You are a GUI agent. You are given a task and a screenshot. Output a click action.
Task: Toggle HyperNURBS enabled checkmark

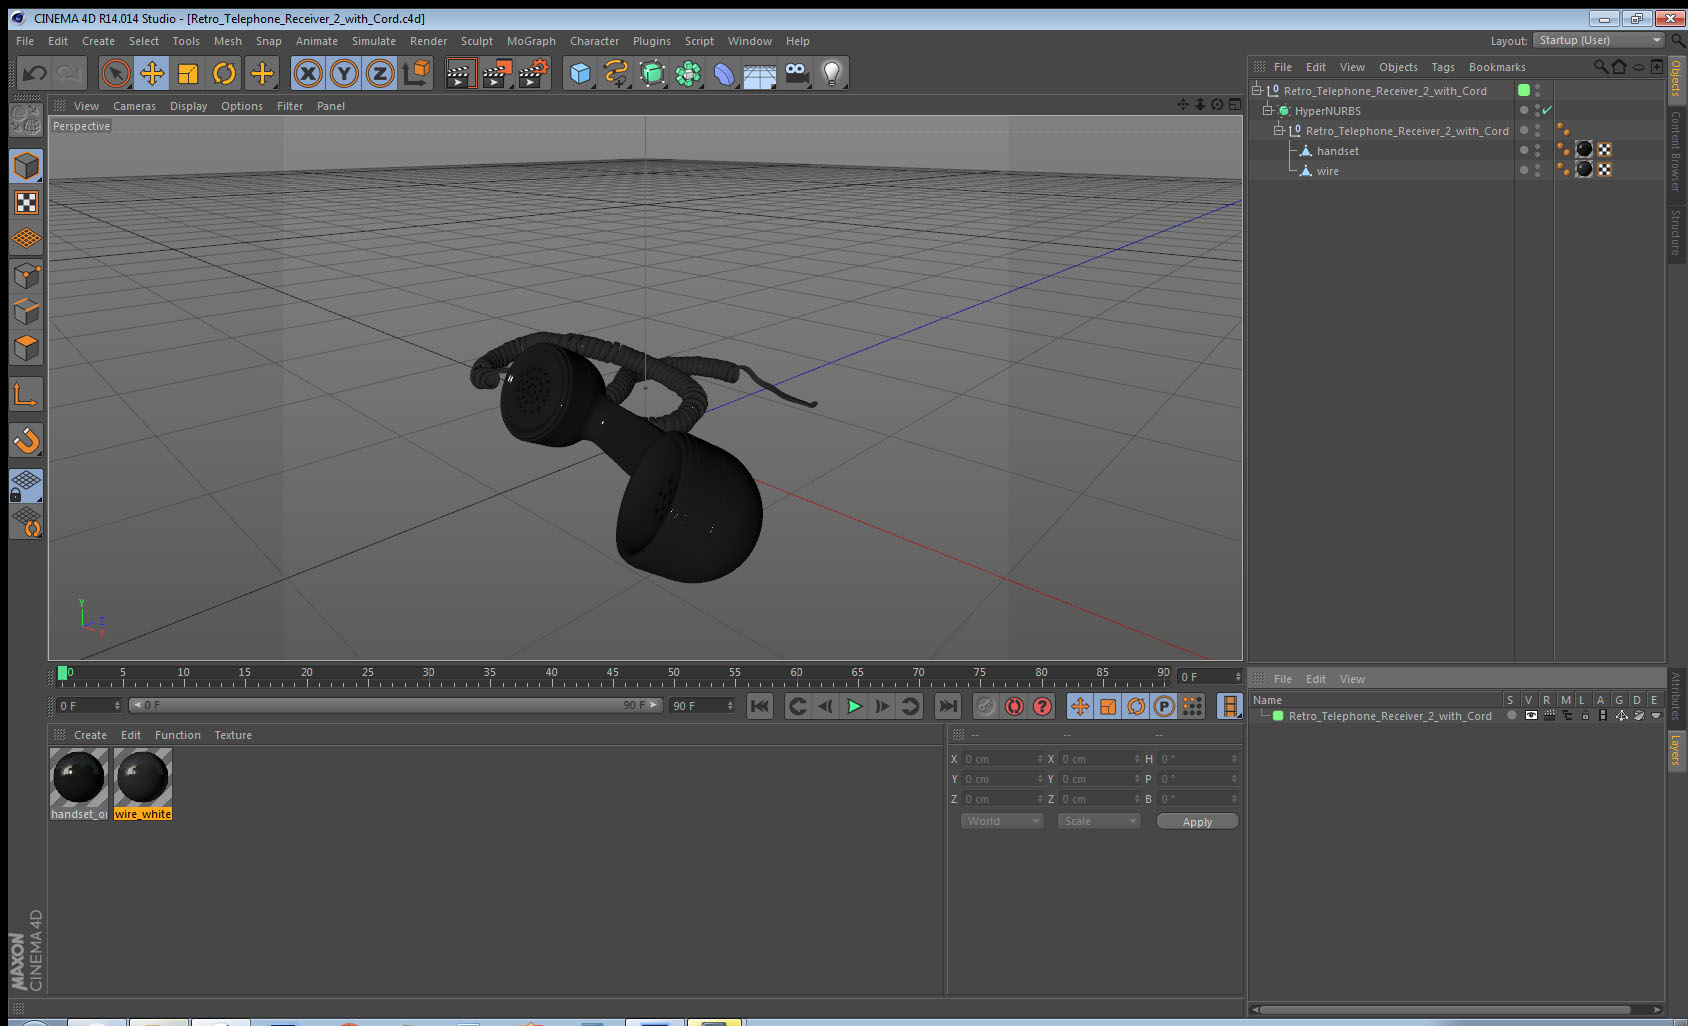coord(1547,111)
